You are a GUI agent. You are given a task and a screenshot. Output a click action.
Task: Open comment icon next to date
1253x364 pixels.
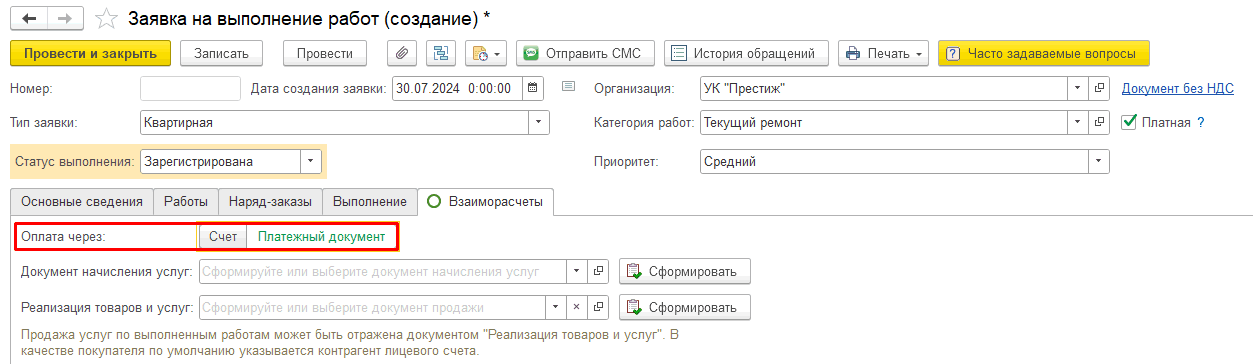pos(569,87)
